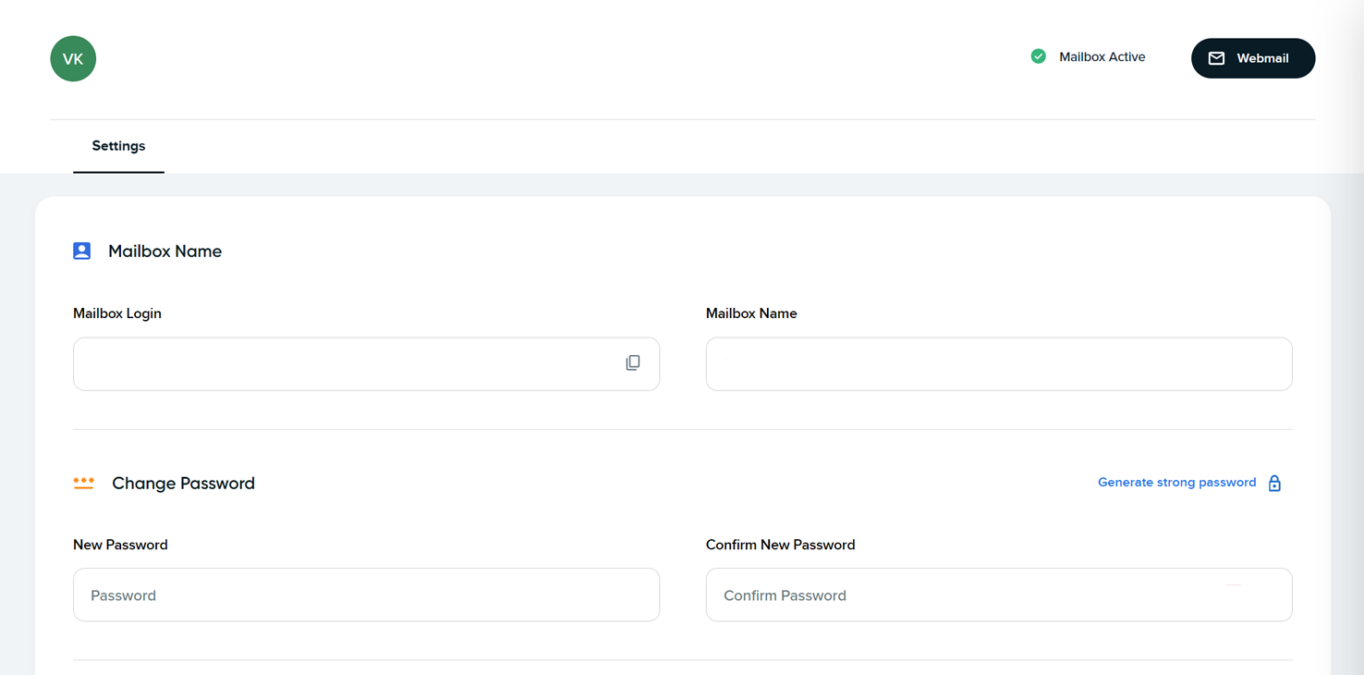
Task: Click the copy icon in Mailbox Login field
Action: pyautogui.click(x=633, y=363)
